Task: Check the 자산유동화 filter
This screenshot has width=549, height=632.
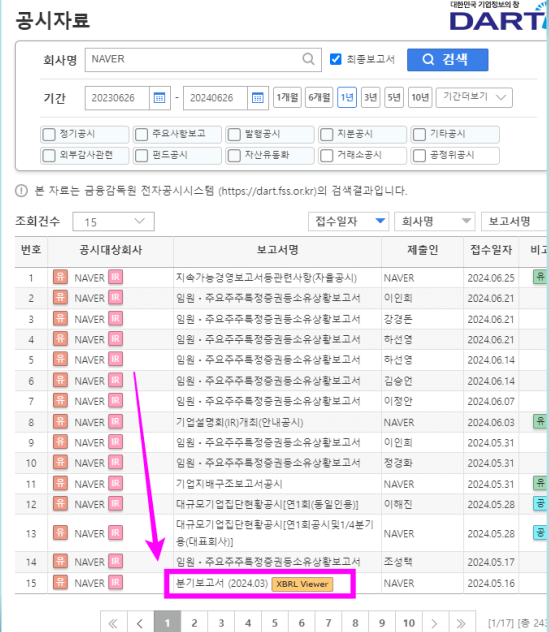Action: pyautogui.click(x=234, y=155)
